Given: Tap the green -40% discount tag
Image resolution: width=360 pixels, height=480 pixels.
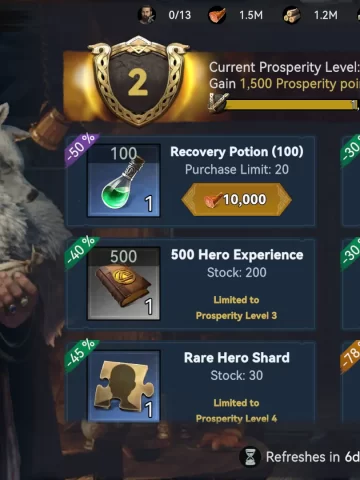Looking at the screenshot, I should 82,252.
